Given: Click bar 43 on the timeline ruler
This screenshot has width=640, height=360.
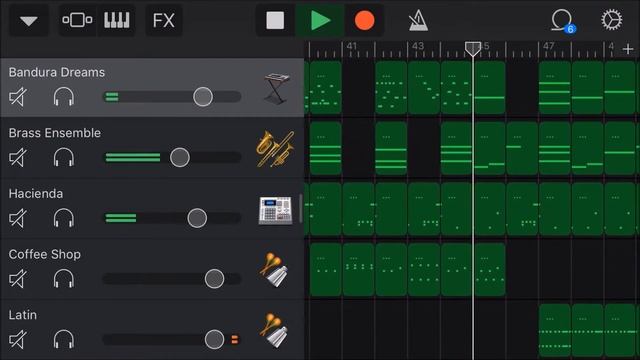Looking at the screenshot, I should pos(418,46).
